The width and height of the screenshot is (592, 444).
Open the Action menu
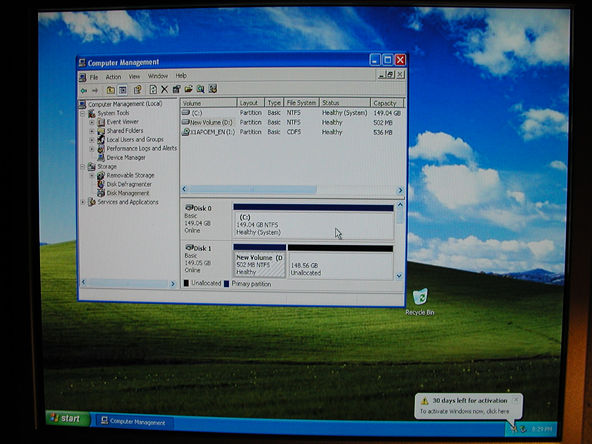[113, 77]
